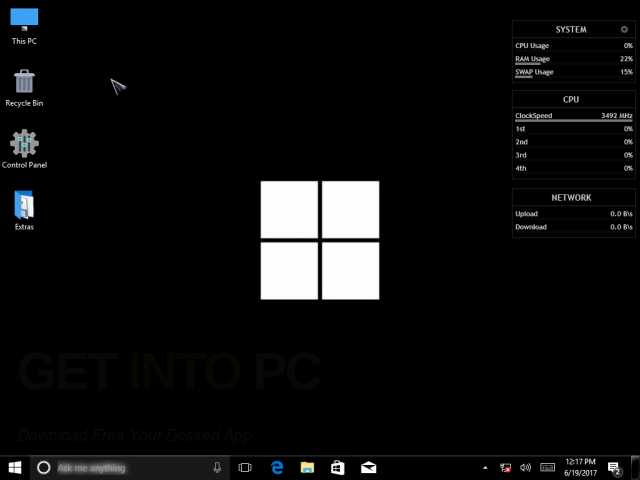640x480 pixels.
Task: Select the Control Panel desktop icon
Action: [x=24, y=149]
